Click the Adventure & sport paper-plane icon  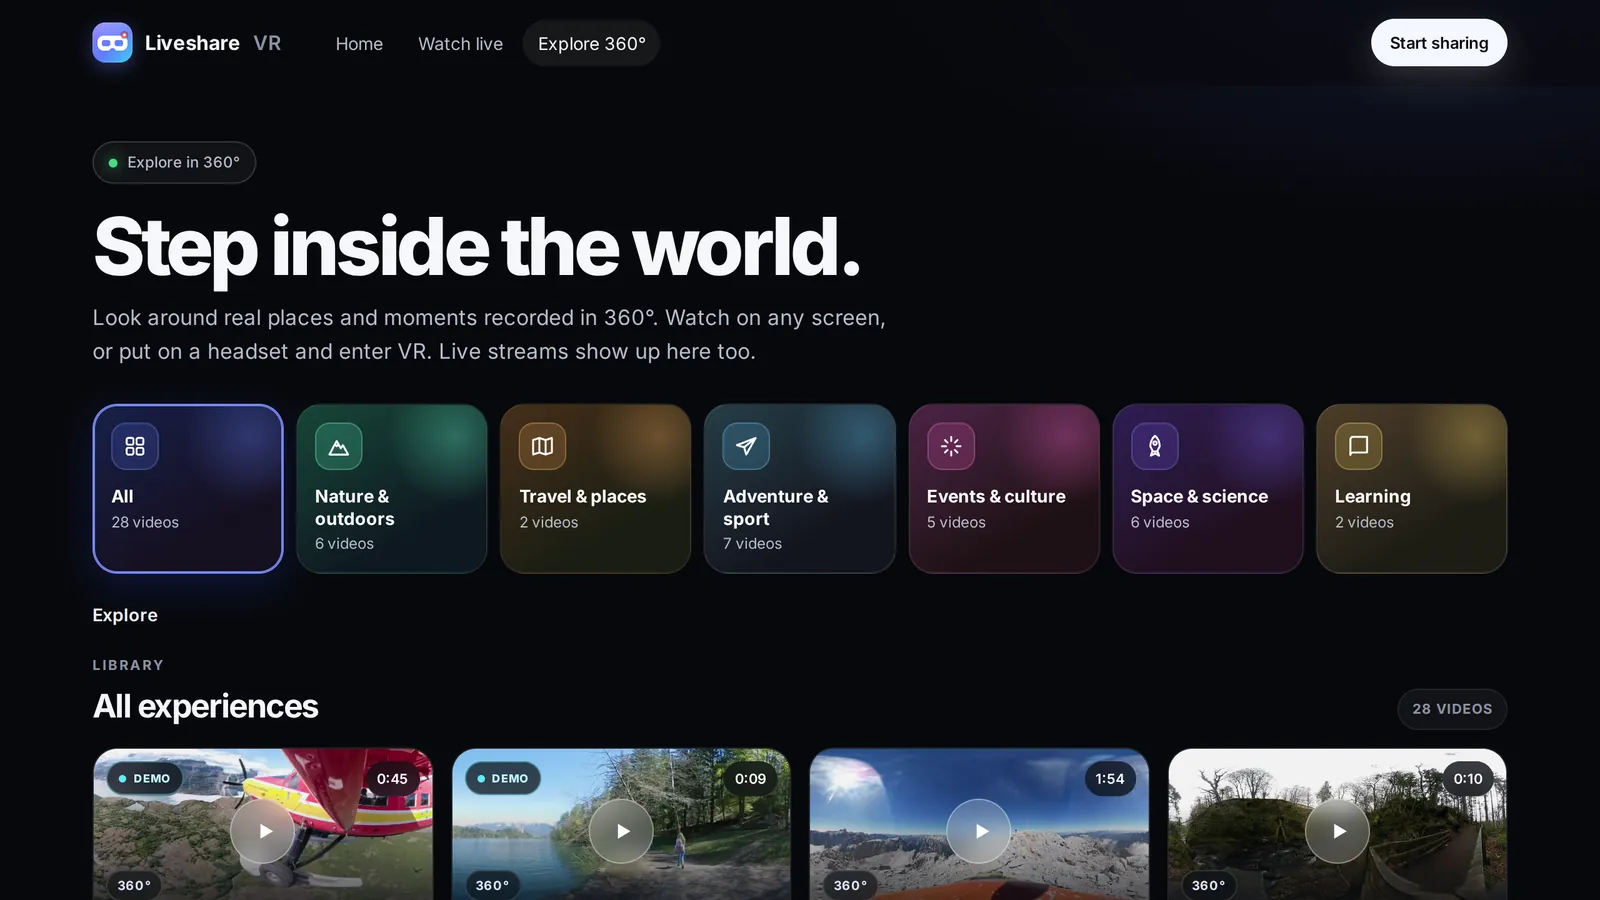point(747,446)
